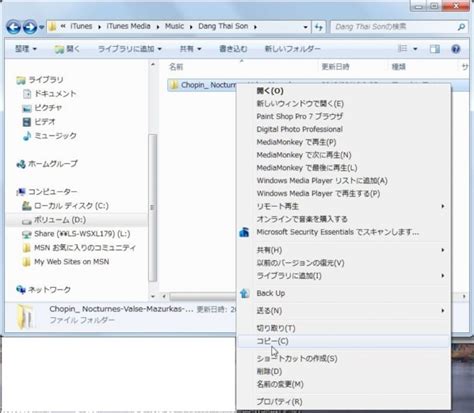474x413 pixels.
Task: Select ネットワーク in the navigation pane
Action: [x=43, y=290]
